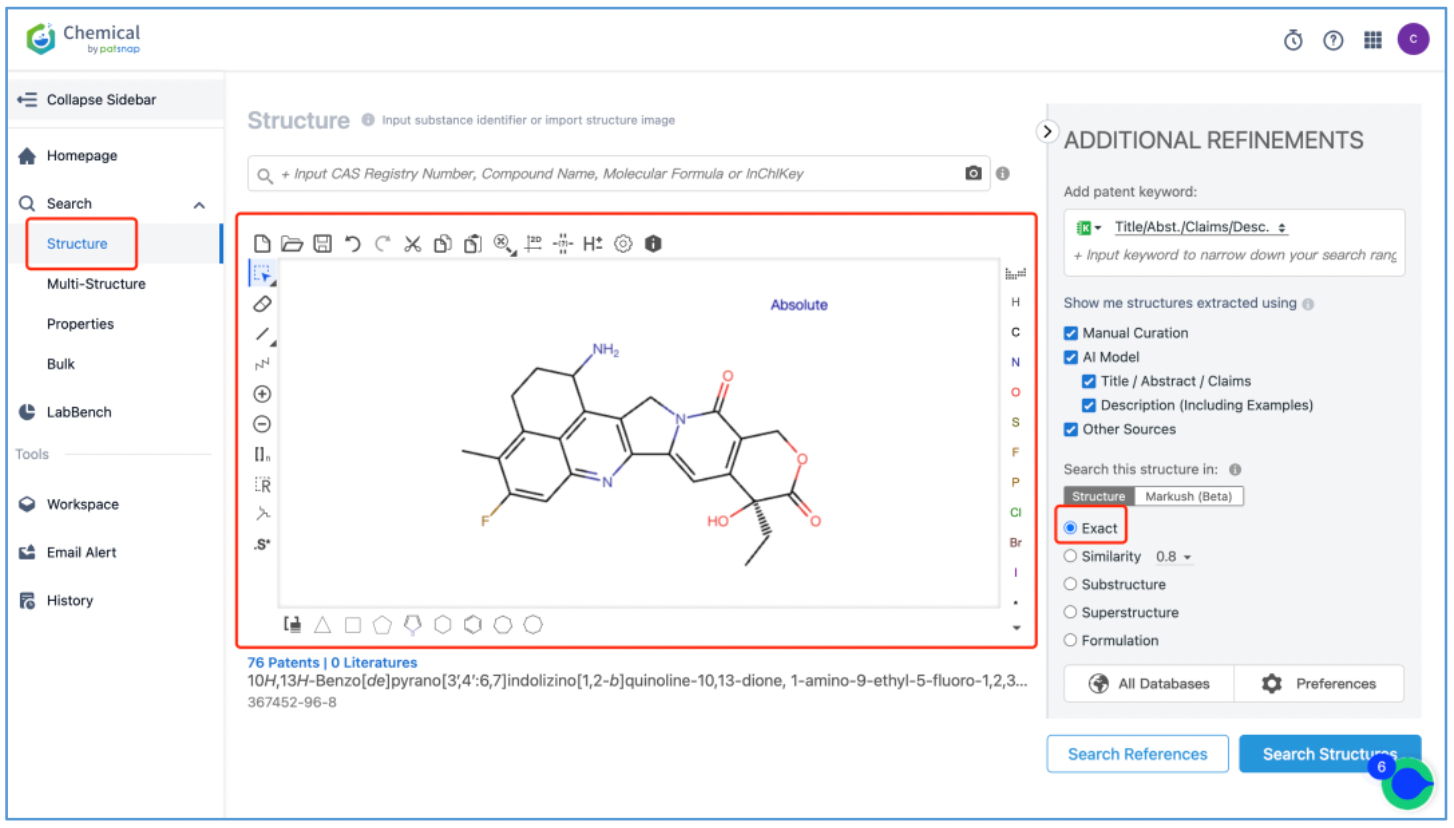Screen dimensions: 1454x828
Task: Open Title/Abst./Claims/Desc. field dropdown
Action: [1200, 228]
